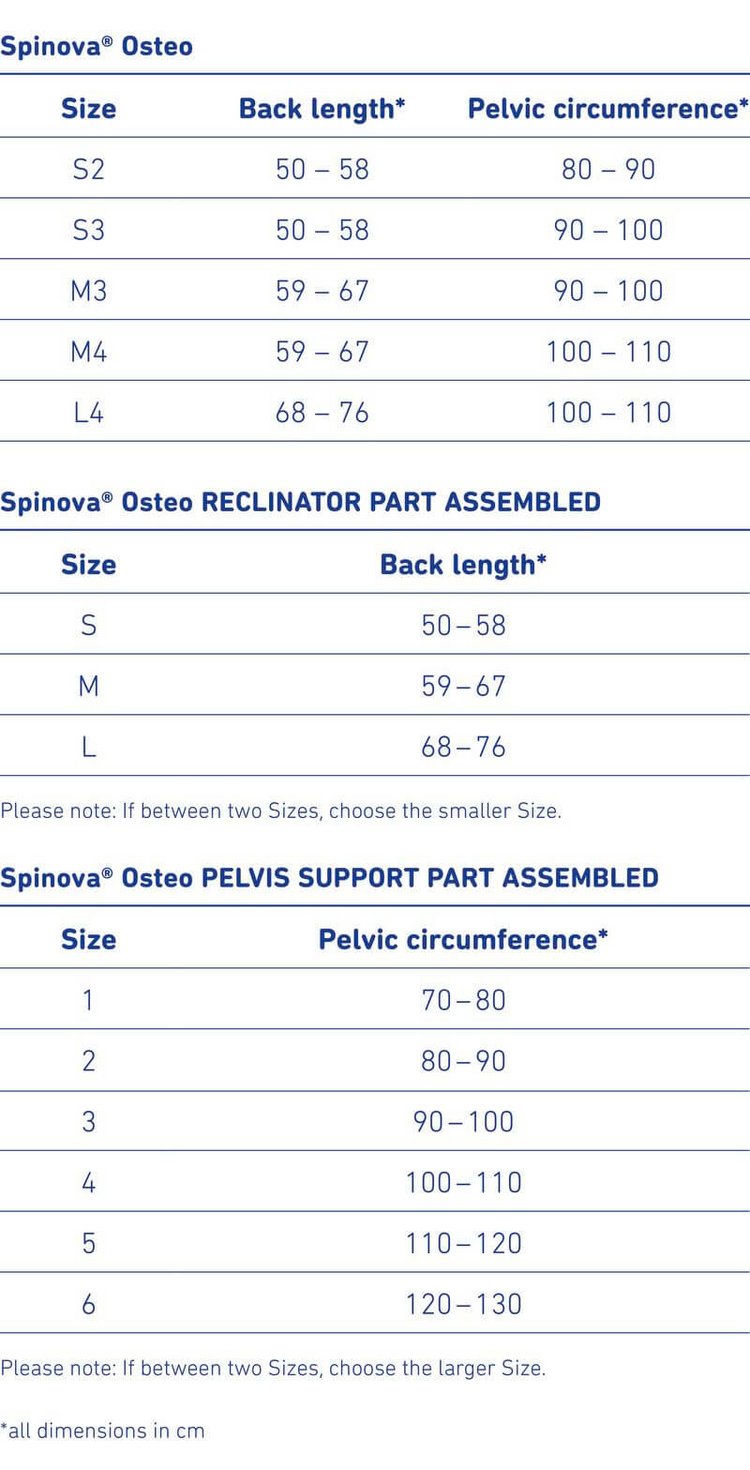Click the 110–120 pelvic circumference value
Screen dimensions: 750x1470
pos(463,1243)
